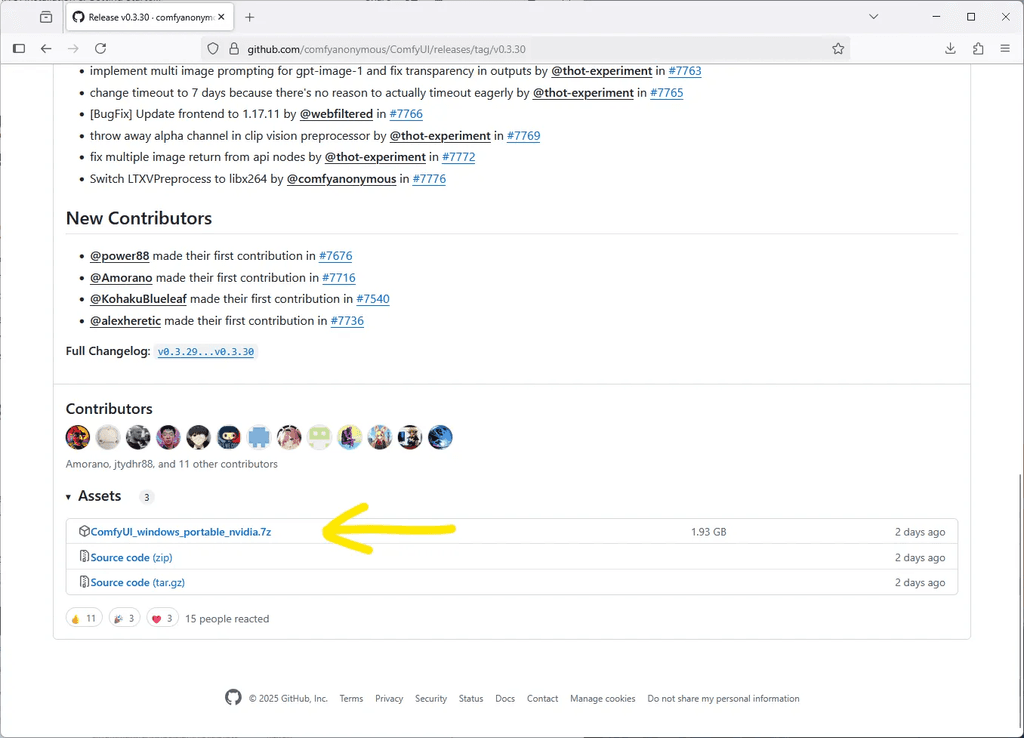Open the v0.3.29...v0.3.30 changelog link
The width and height of the screenshot is (1024, 738).
[x=205, y=351]
